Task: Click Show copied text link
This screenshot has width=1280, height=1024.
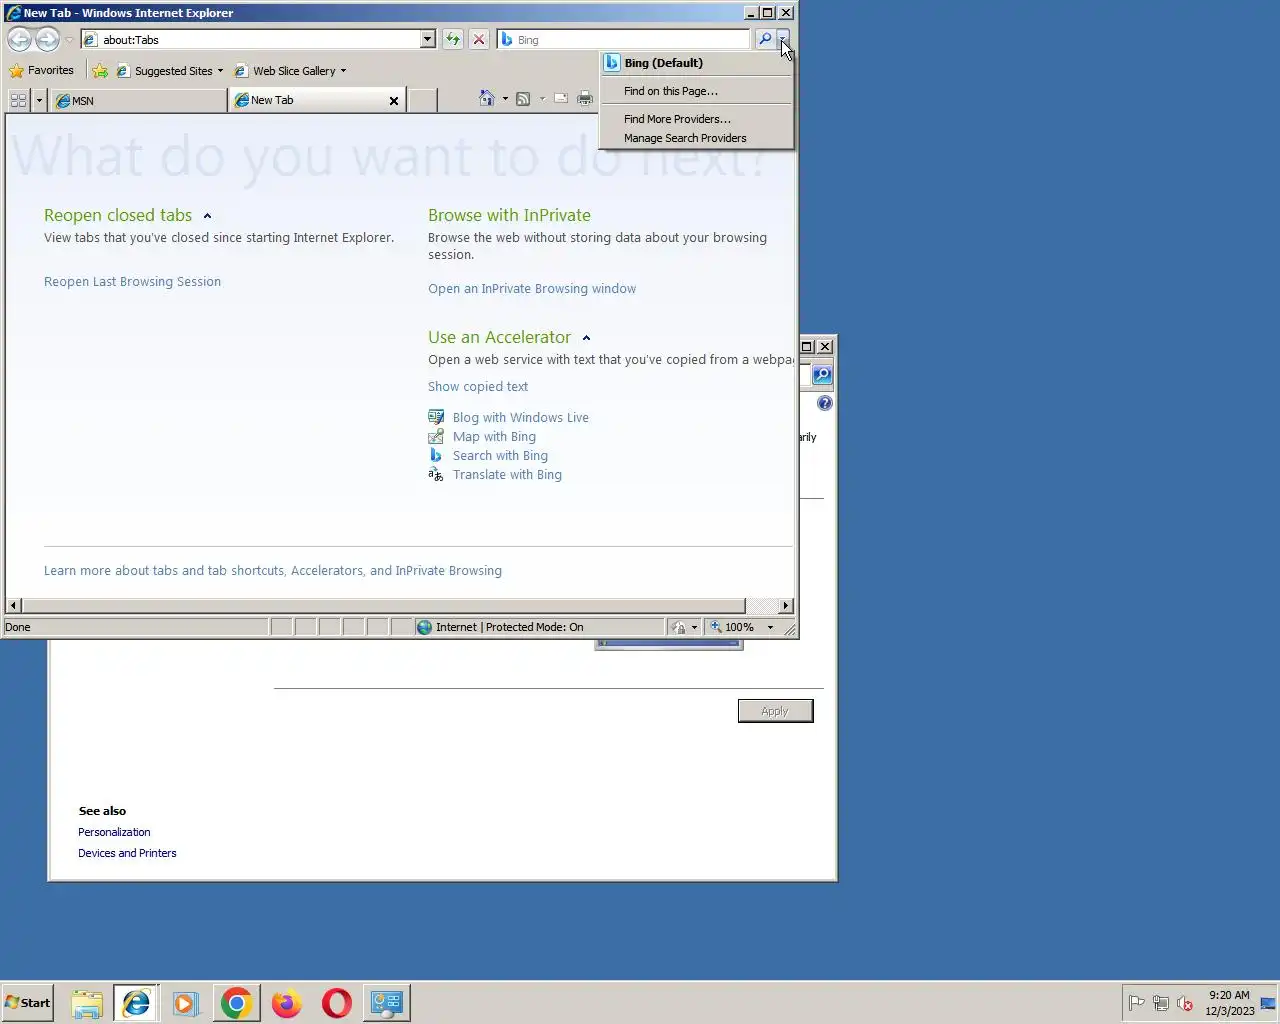Action: tap(478, 387)
